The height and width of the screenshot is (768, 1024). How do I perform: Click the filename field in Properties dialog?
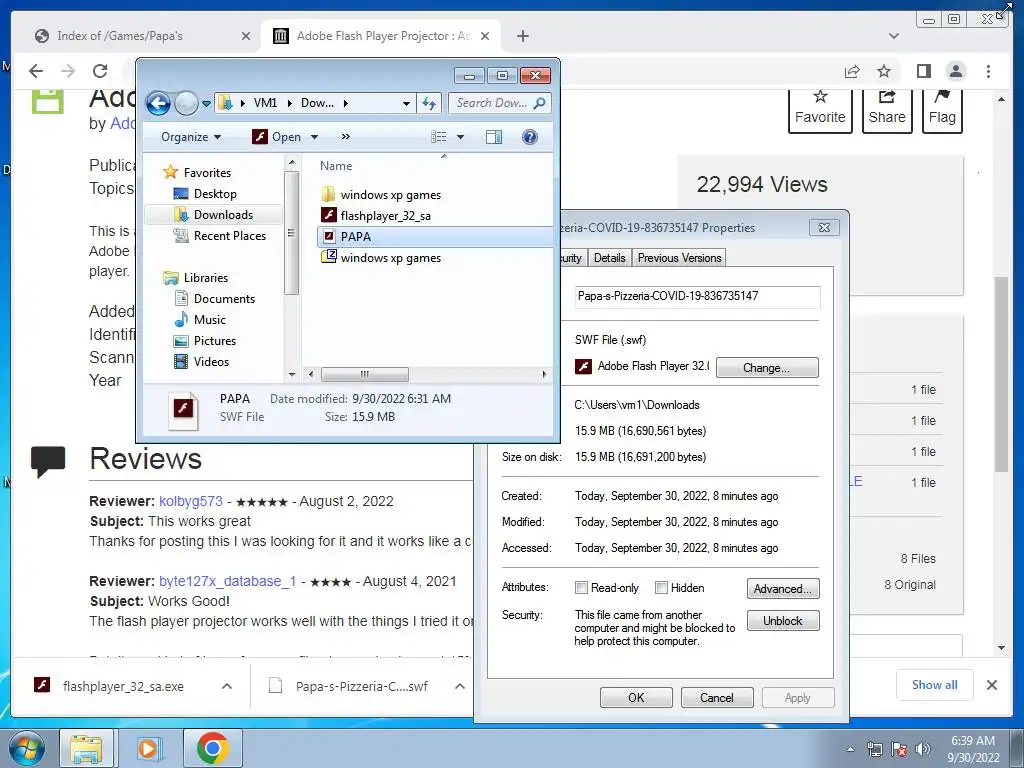697,296
